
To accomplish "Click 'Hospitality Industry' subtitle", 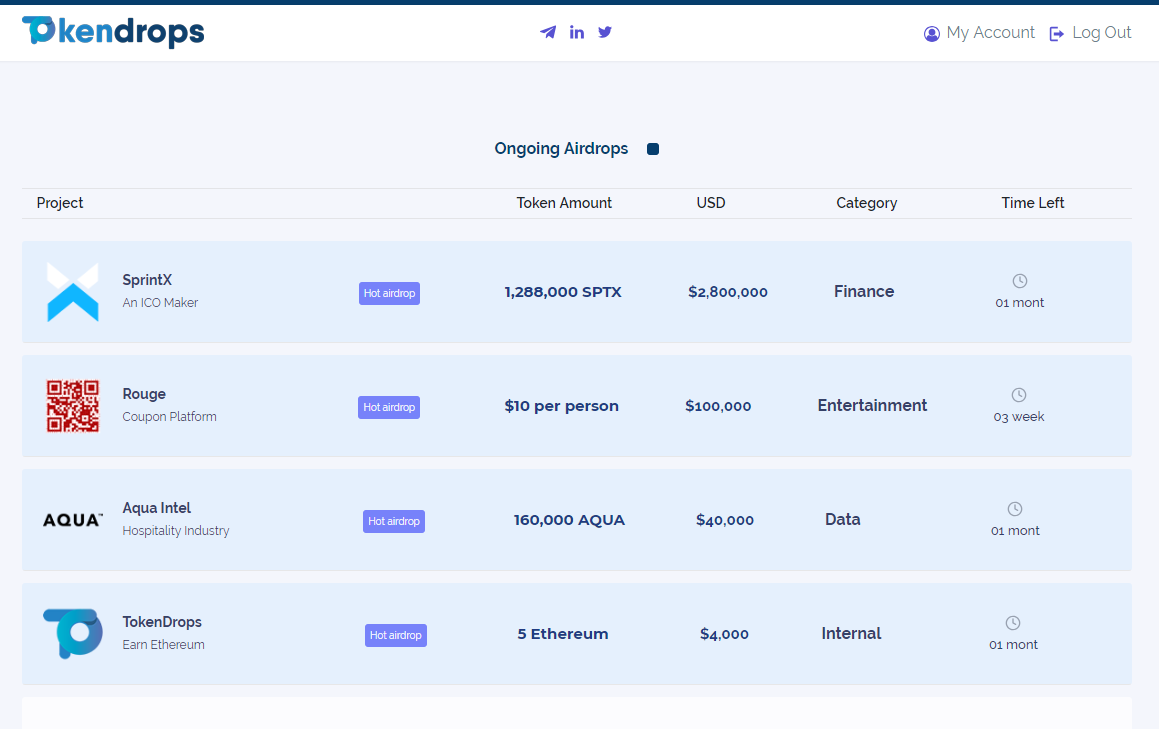I will coord(176,531).
